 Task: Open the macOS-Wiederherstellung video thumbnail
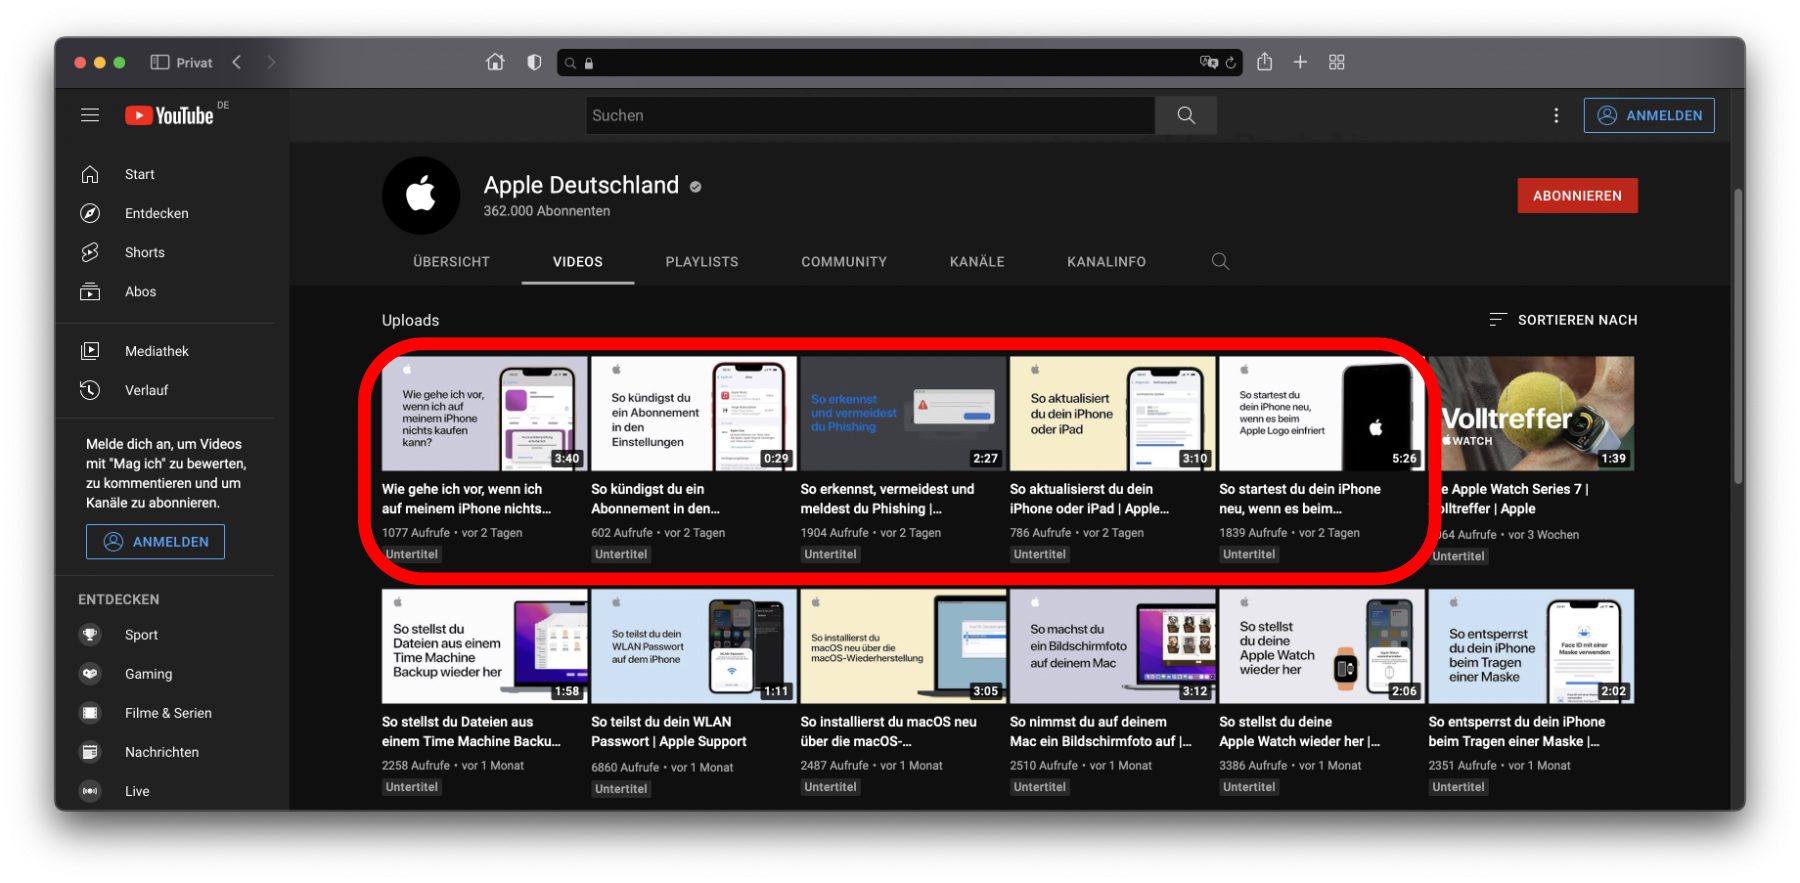(903, 646)
